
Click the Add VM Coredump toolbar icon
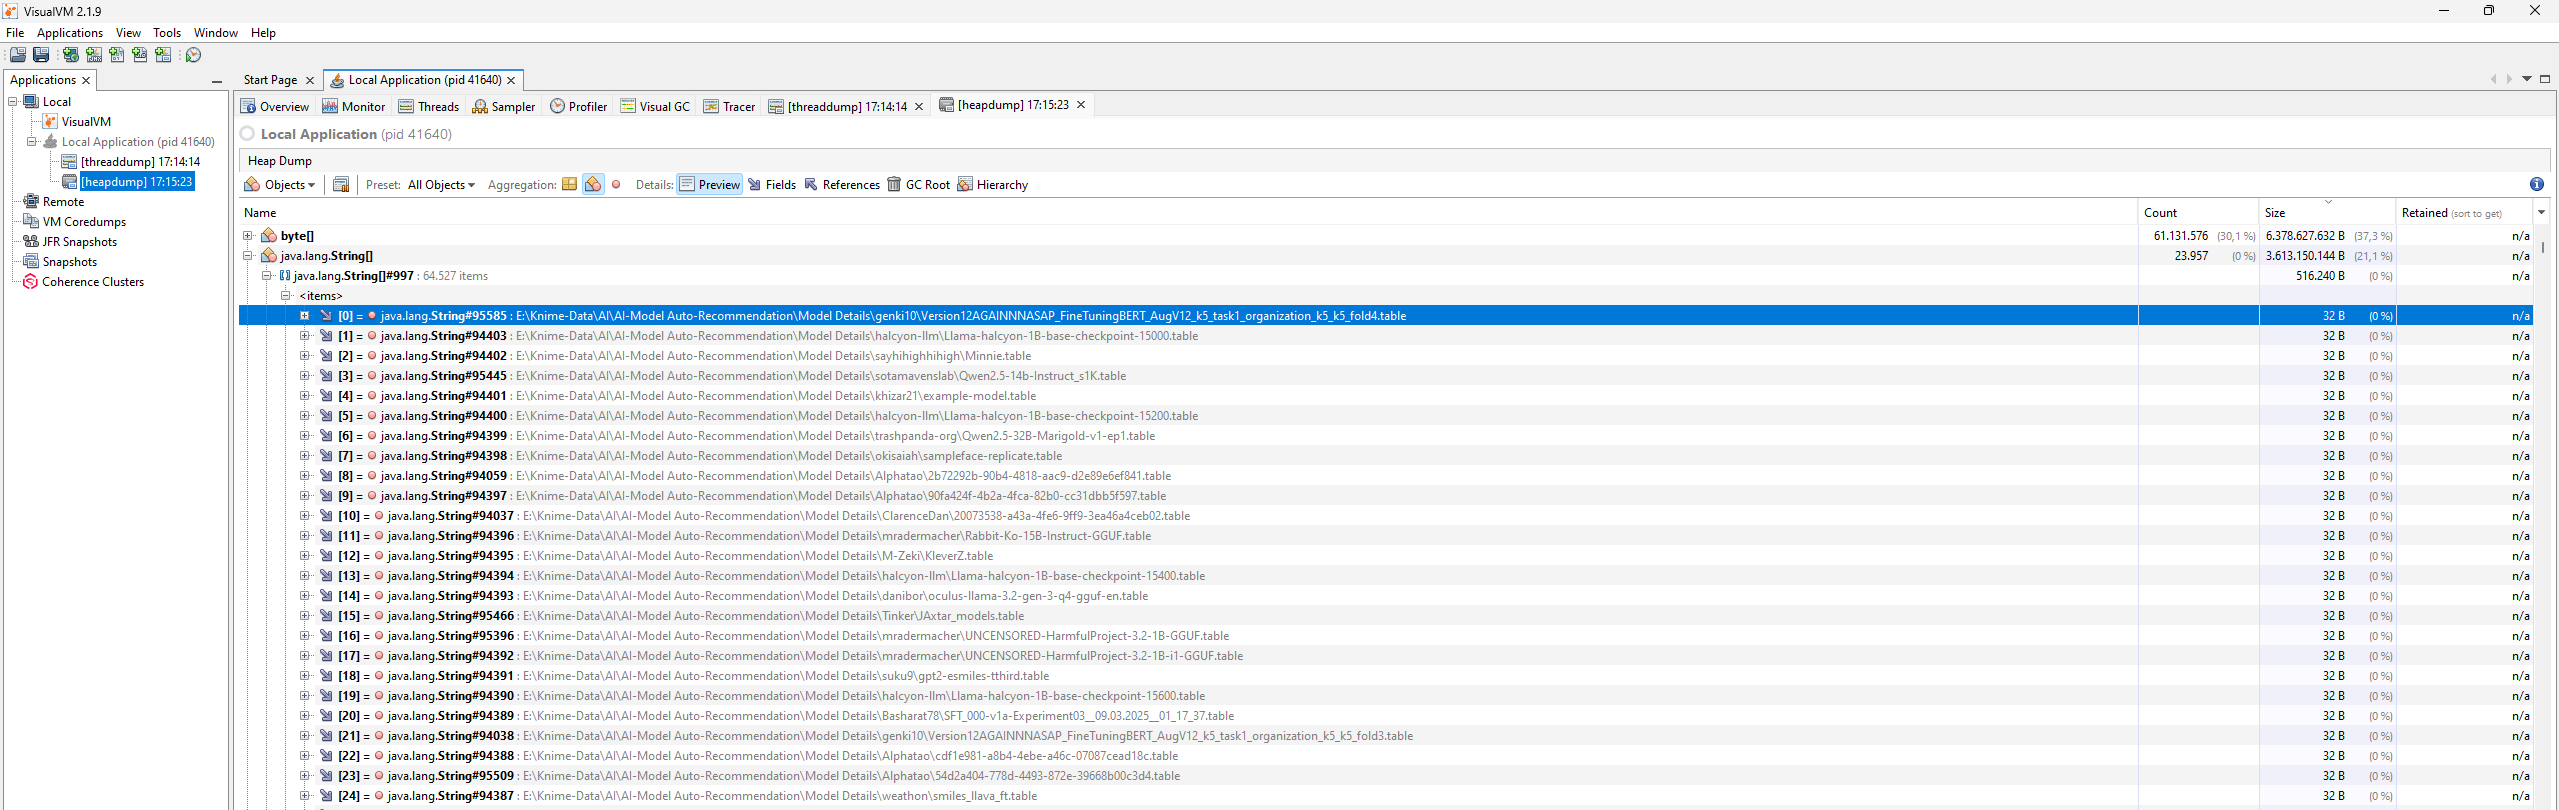pos(117,55)
